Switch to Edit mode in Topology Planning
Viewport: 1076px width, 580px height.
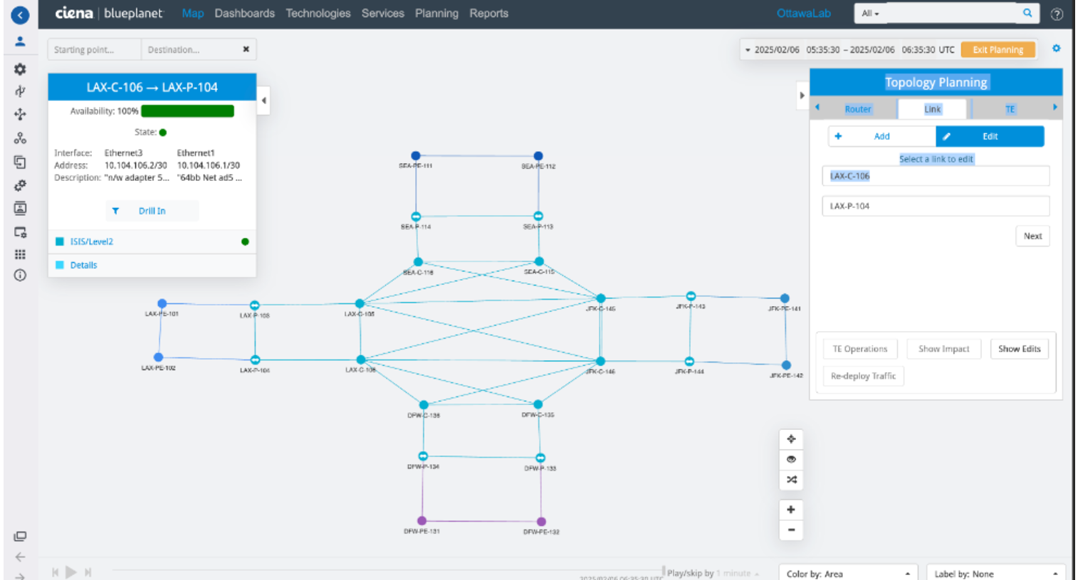tap(989, 136)
